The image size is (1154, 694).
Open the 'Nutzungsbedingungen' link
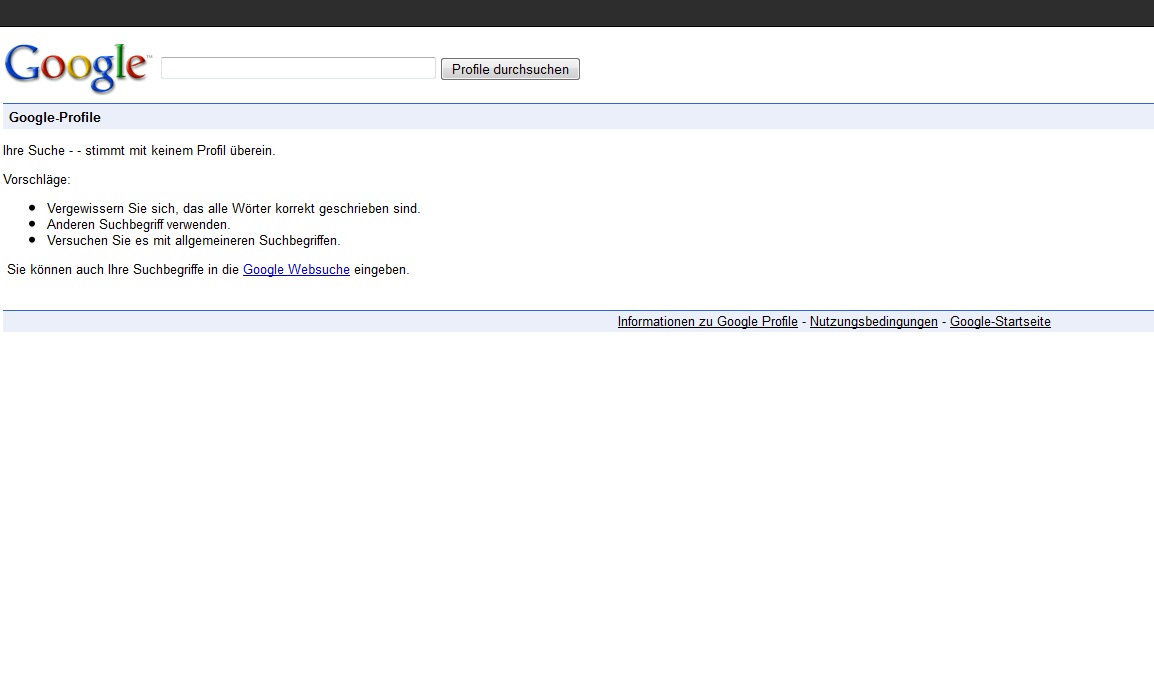pos(874,322)
